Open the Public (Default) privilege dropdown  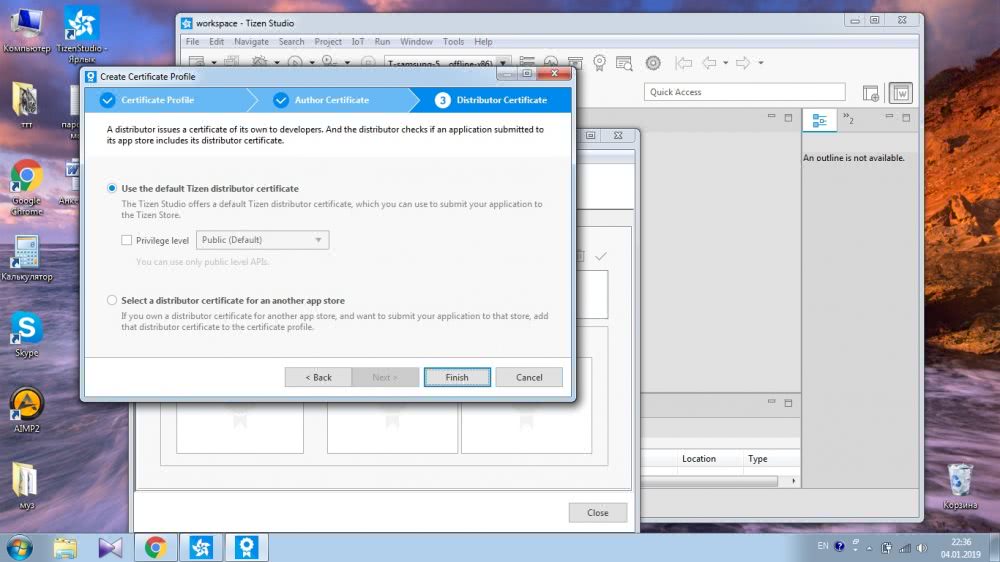pos(264,240)
